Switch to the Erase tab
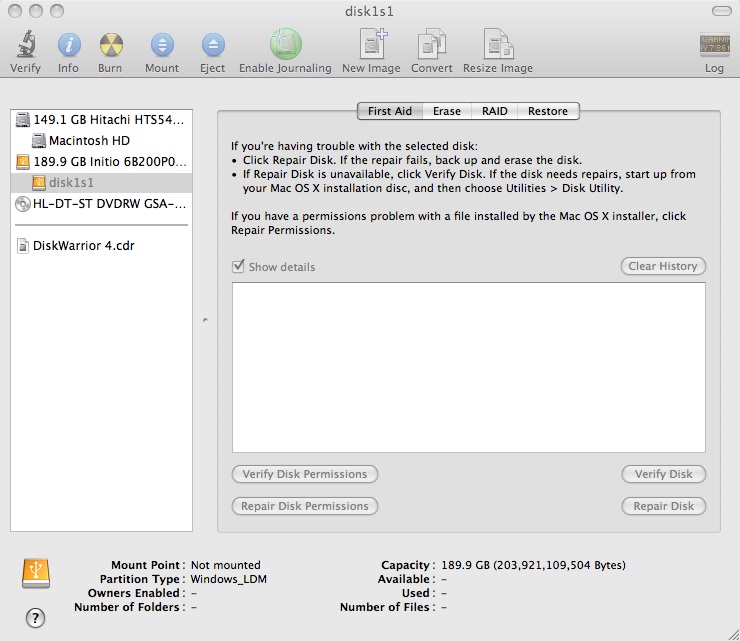 446,111
